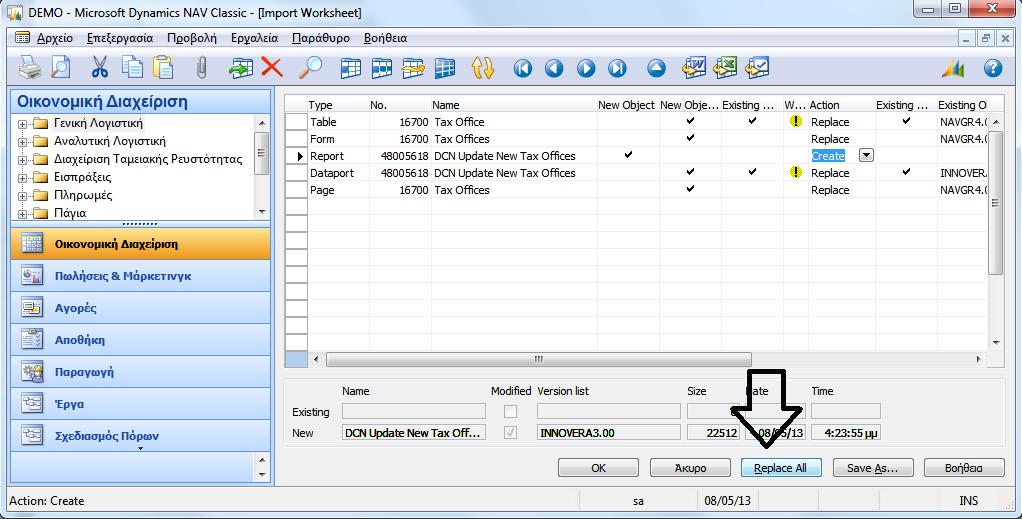The width and height of the screenshot is (1022, 519).
Task: Click the Field Filter toolbar icon
Action: [351, 68]
